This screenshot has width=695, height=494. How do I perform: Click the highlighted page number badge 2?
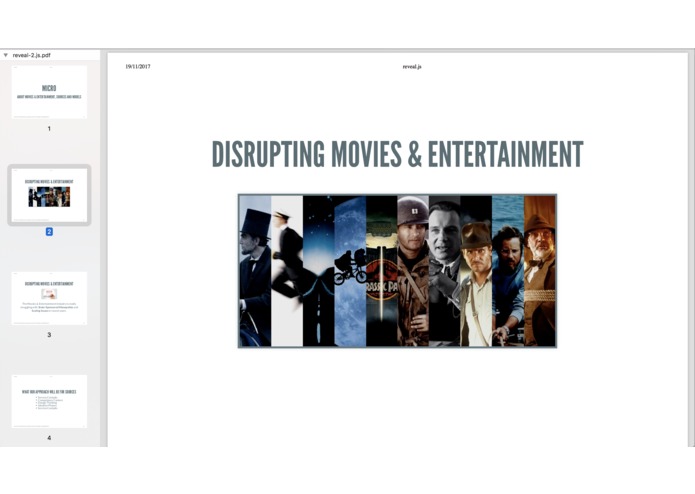pyautogui.click(x=49, y=232)
